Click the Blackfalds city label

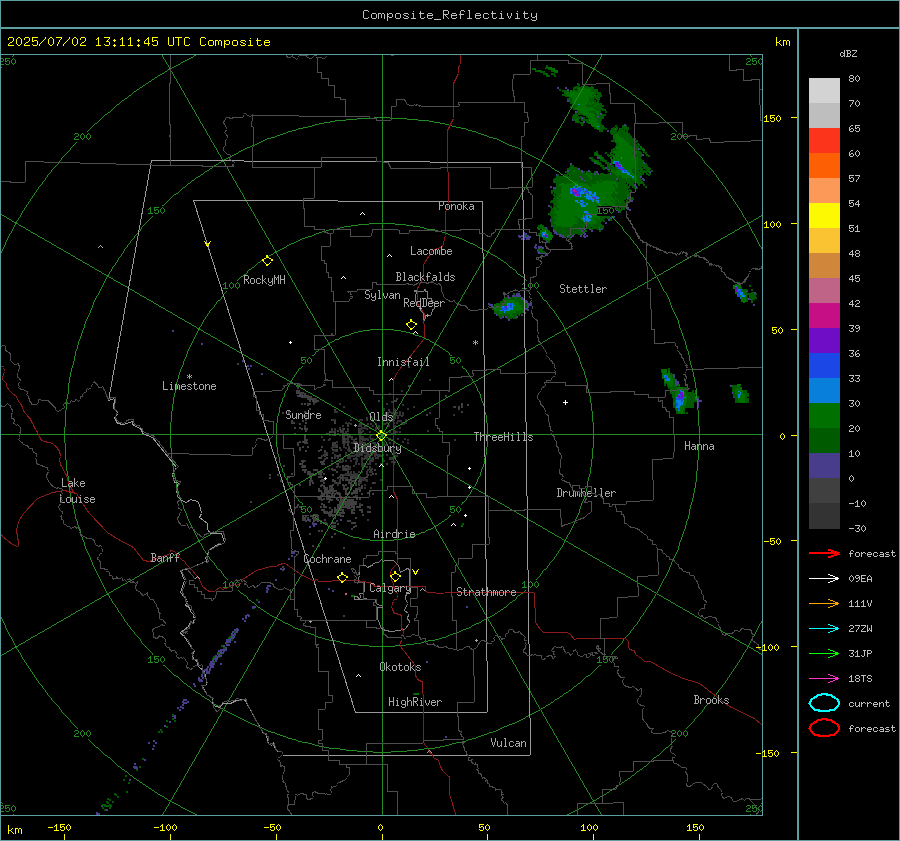coord(425,277)
